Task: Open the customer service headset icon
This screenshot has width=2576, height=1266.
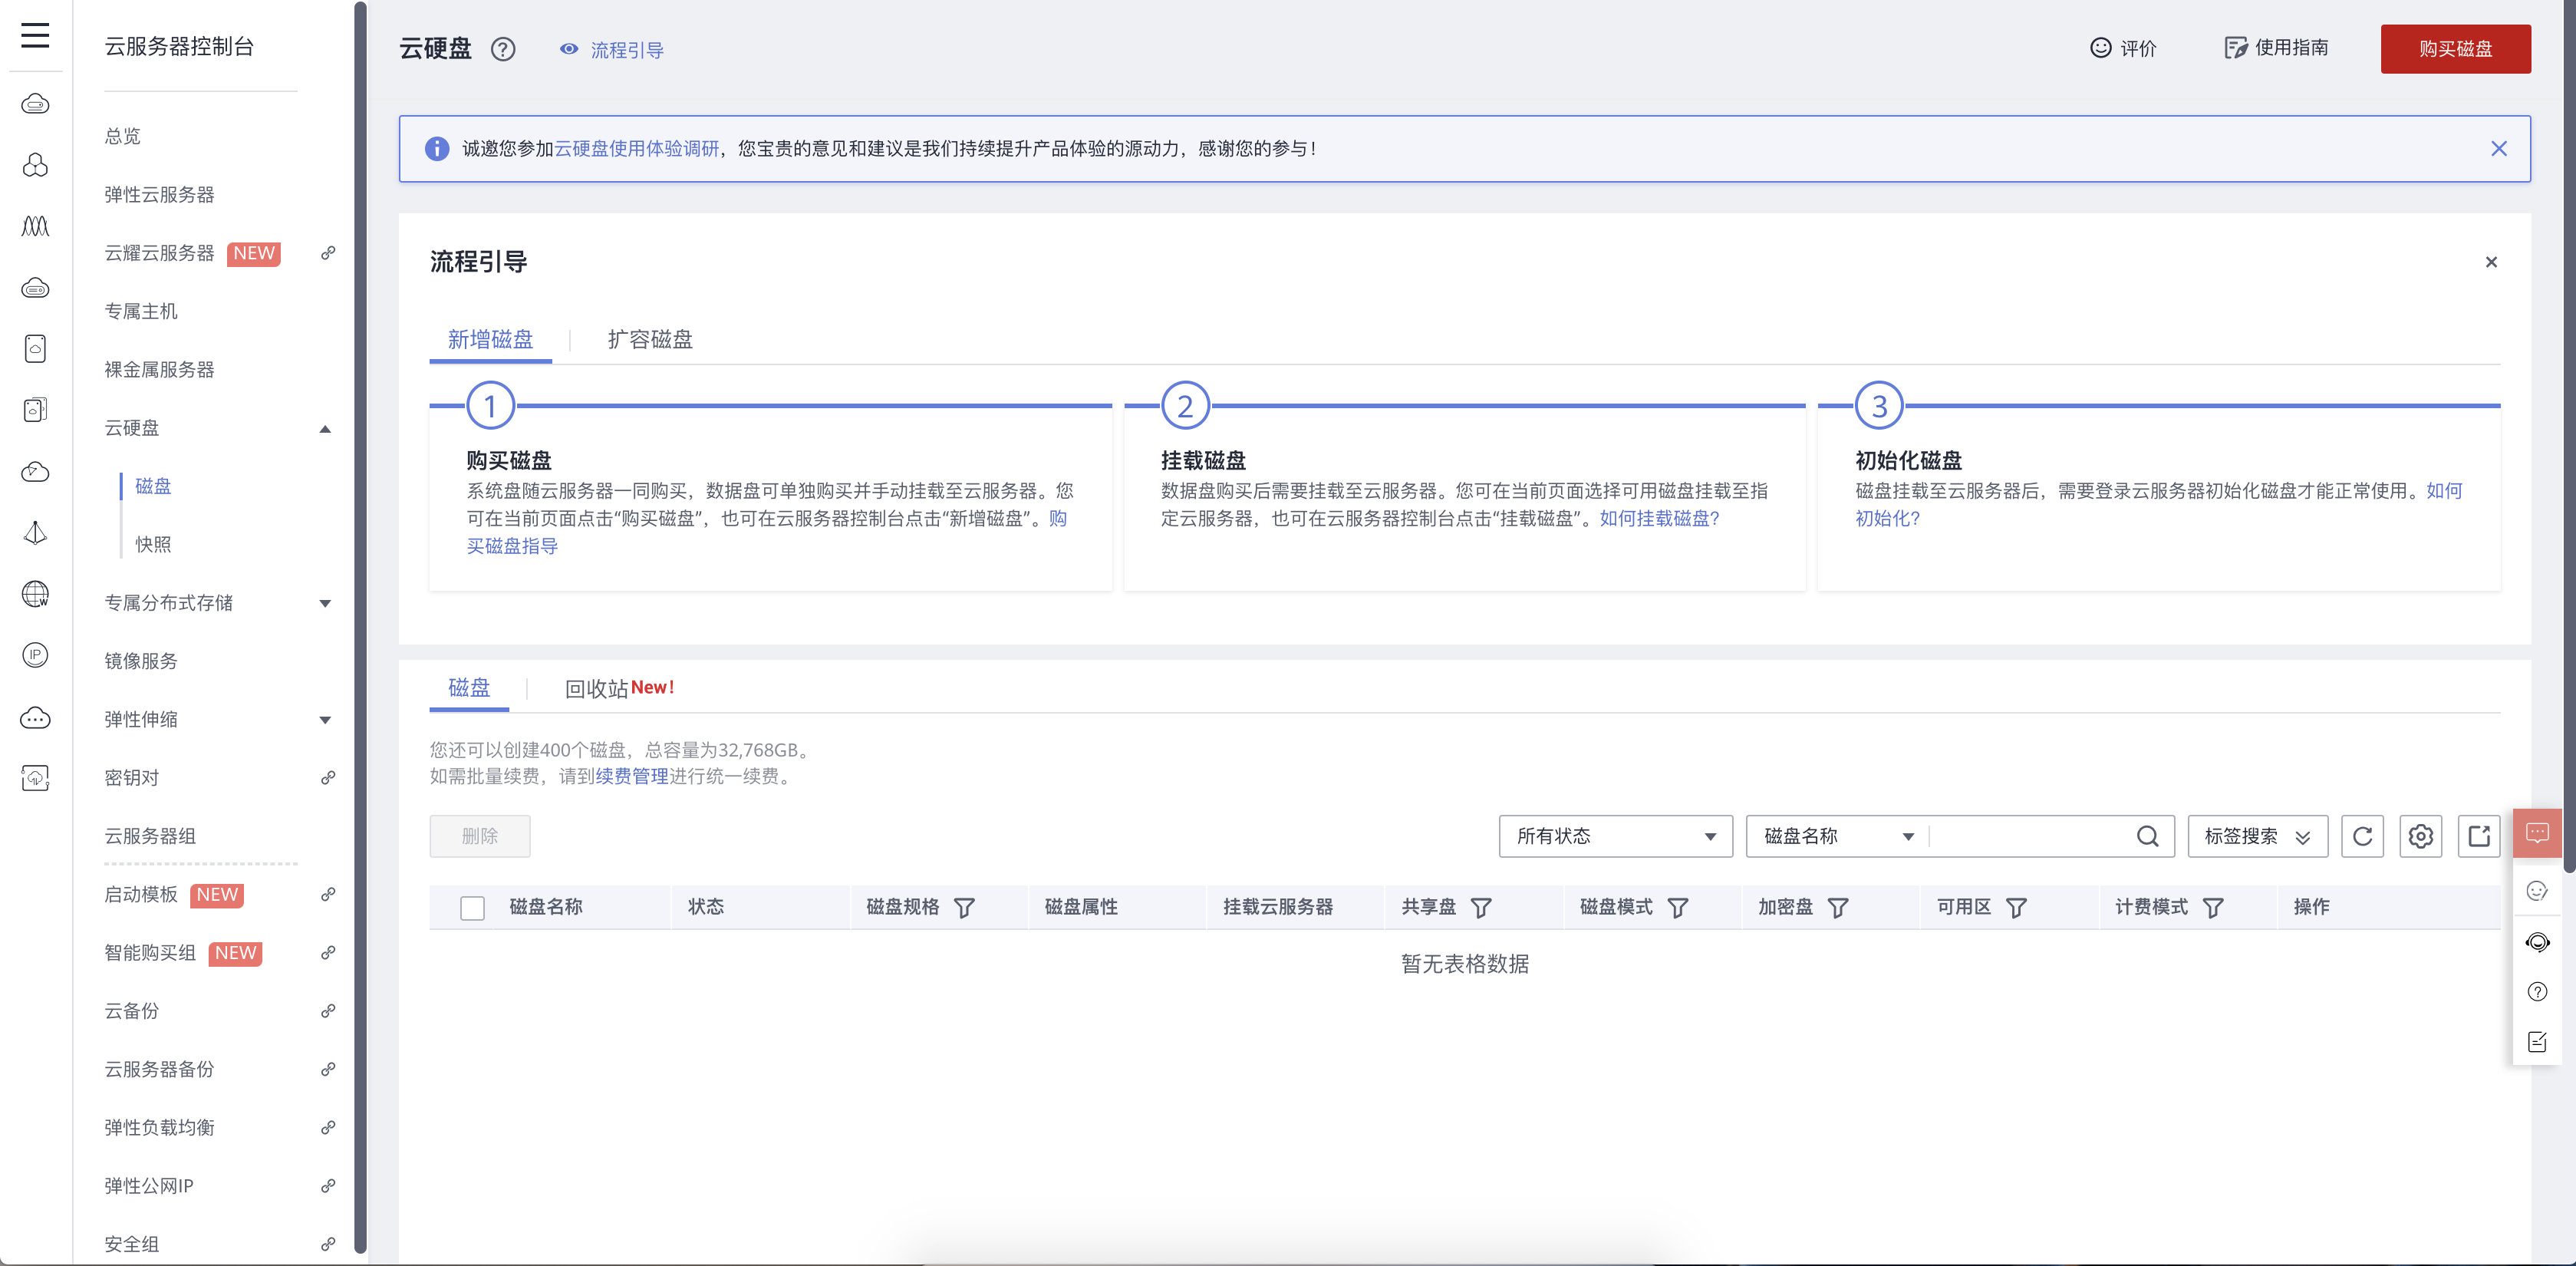Action: pyautogui.click(x=2537, y=942)
